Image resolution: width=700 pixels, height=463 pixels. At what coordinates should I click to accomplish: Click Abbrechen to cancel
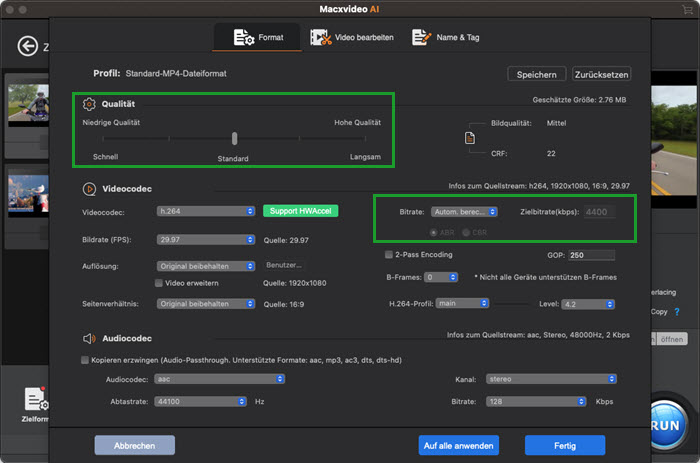click(134, 445)
